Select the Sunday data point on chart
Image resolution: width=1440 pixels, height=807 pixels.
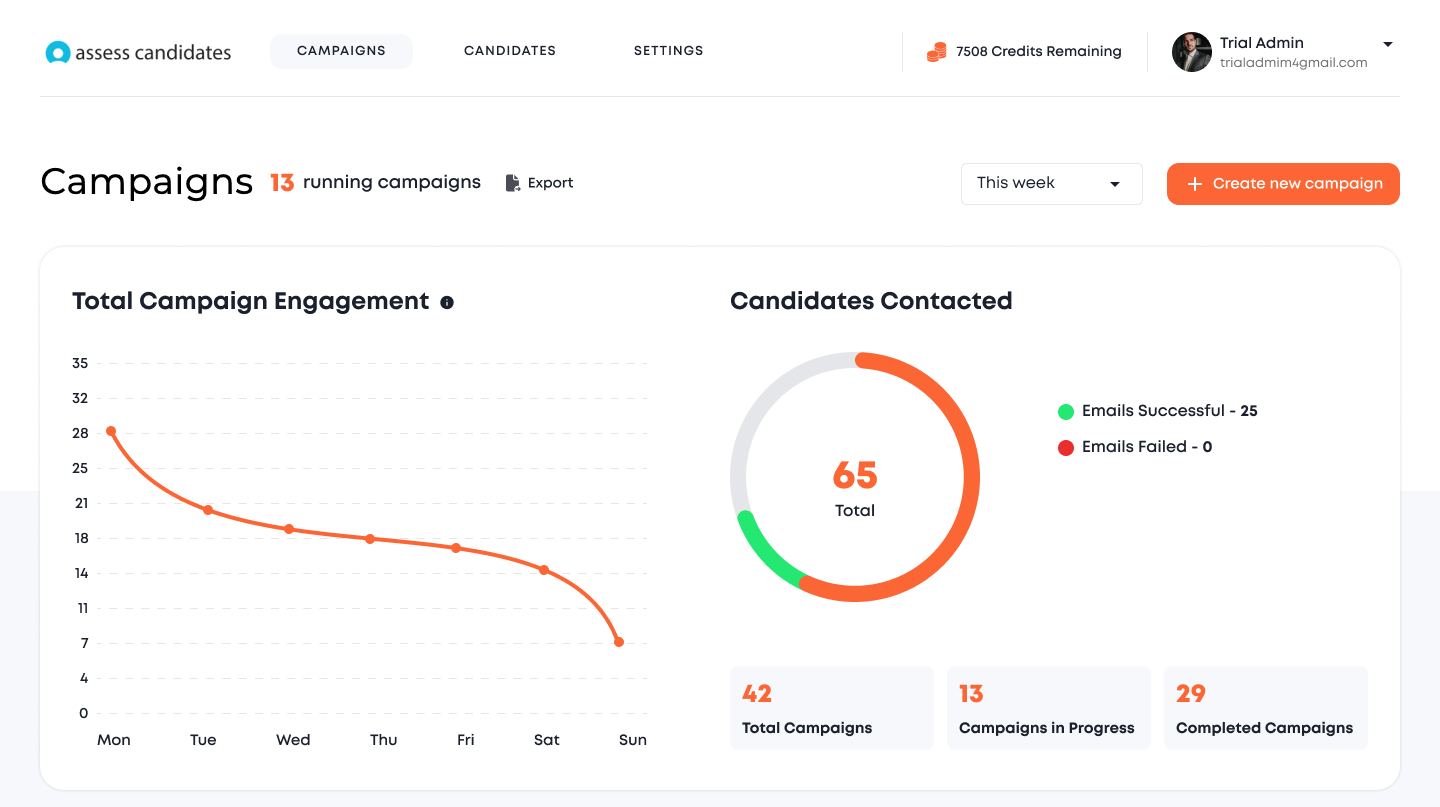(x=619, y=642)
